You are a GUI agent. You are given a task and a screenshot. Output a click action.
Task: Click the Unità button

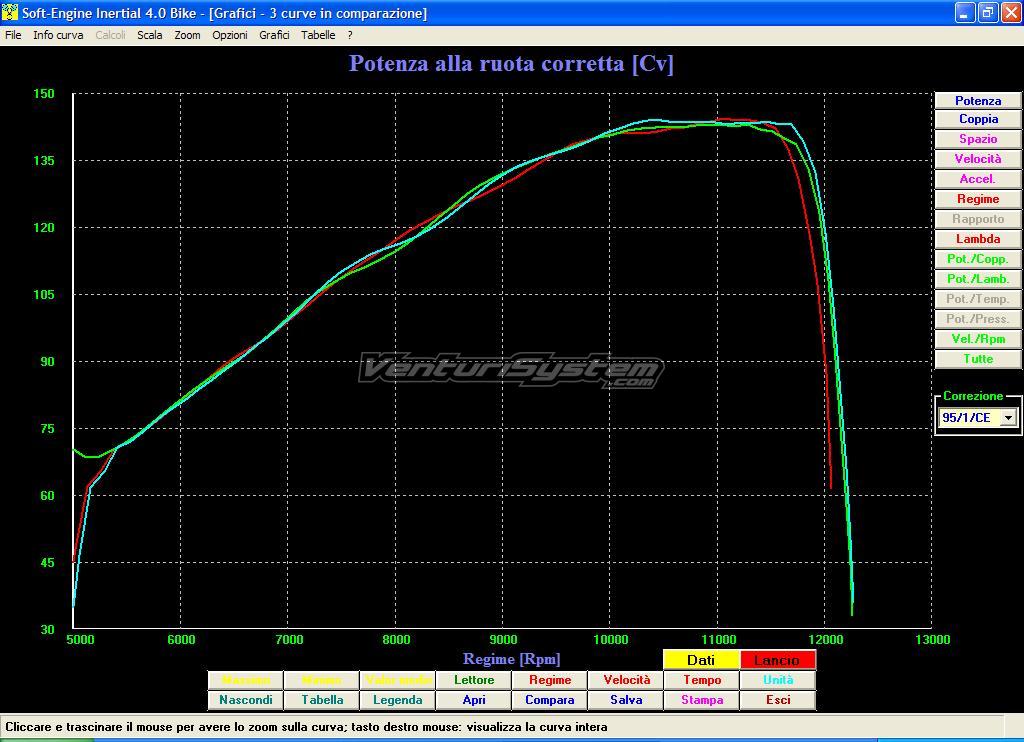pyautogui.click(x=778, y=680)
